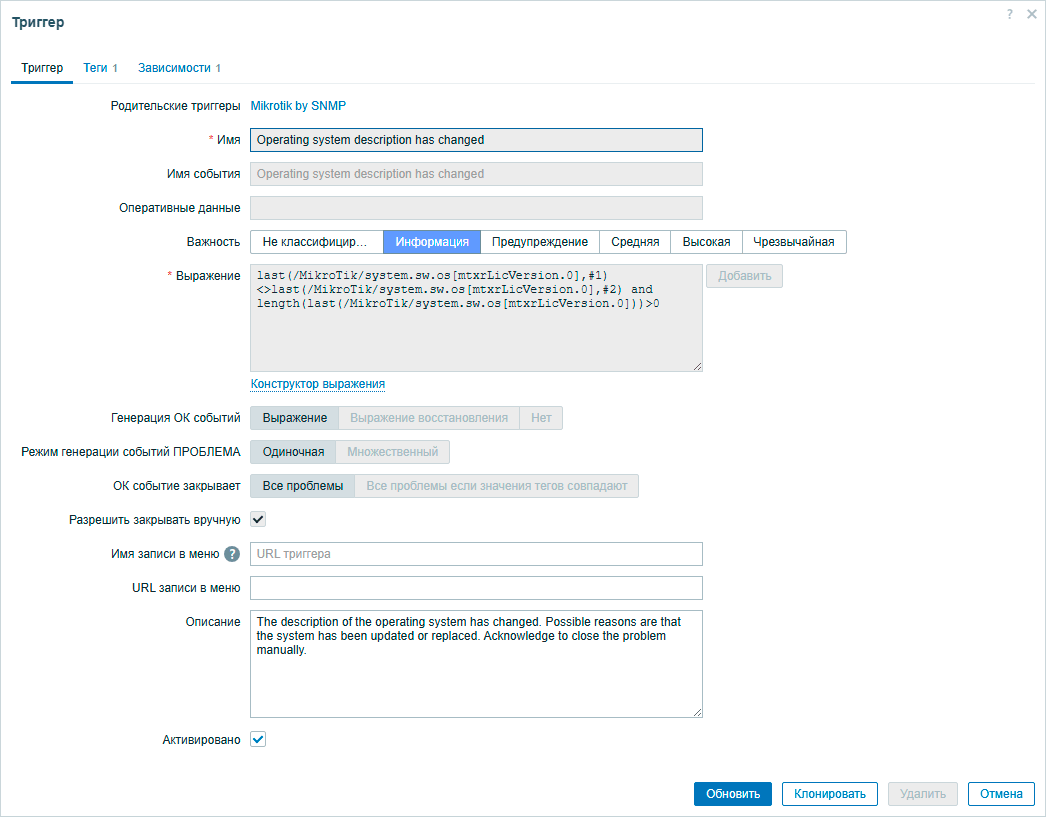The image size is (1046, 817).
Task: Select Все проблемы closing option
Action: point(303,486)
